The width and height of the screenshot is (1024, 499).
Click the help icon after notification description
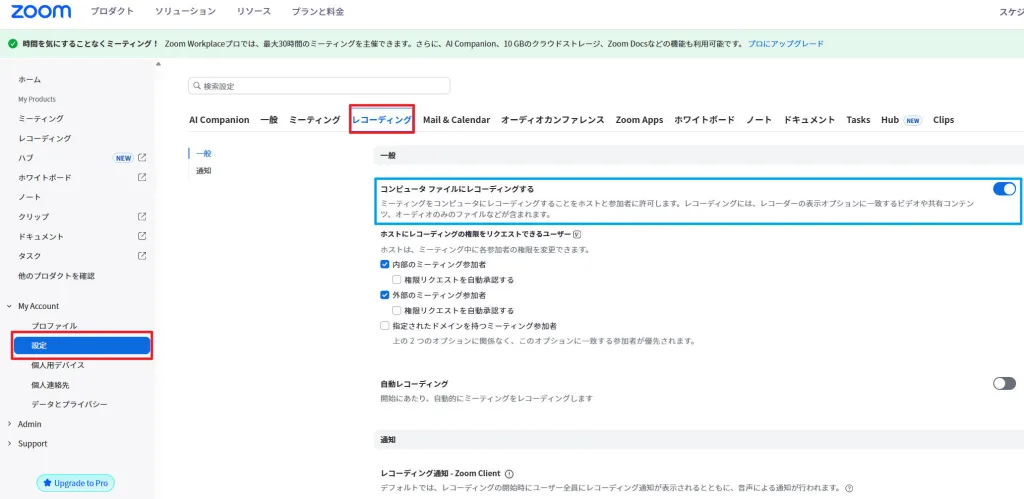click(x=849, y=488)
